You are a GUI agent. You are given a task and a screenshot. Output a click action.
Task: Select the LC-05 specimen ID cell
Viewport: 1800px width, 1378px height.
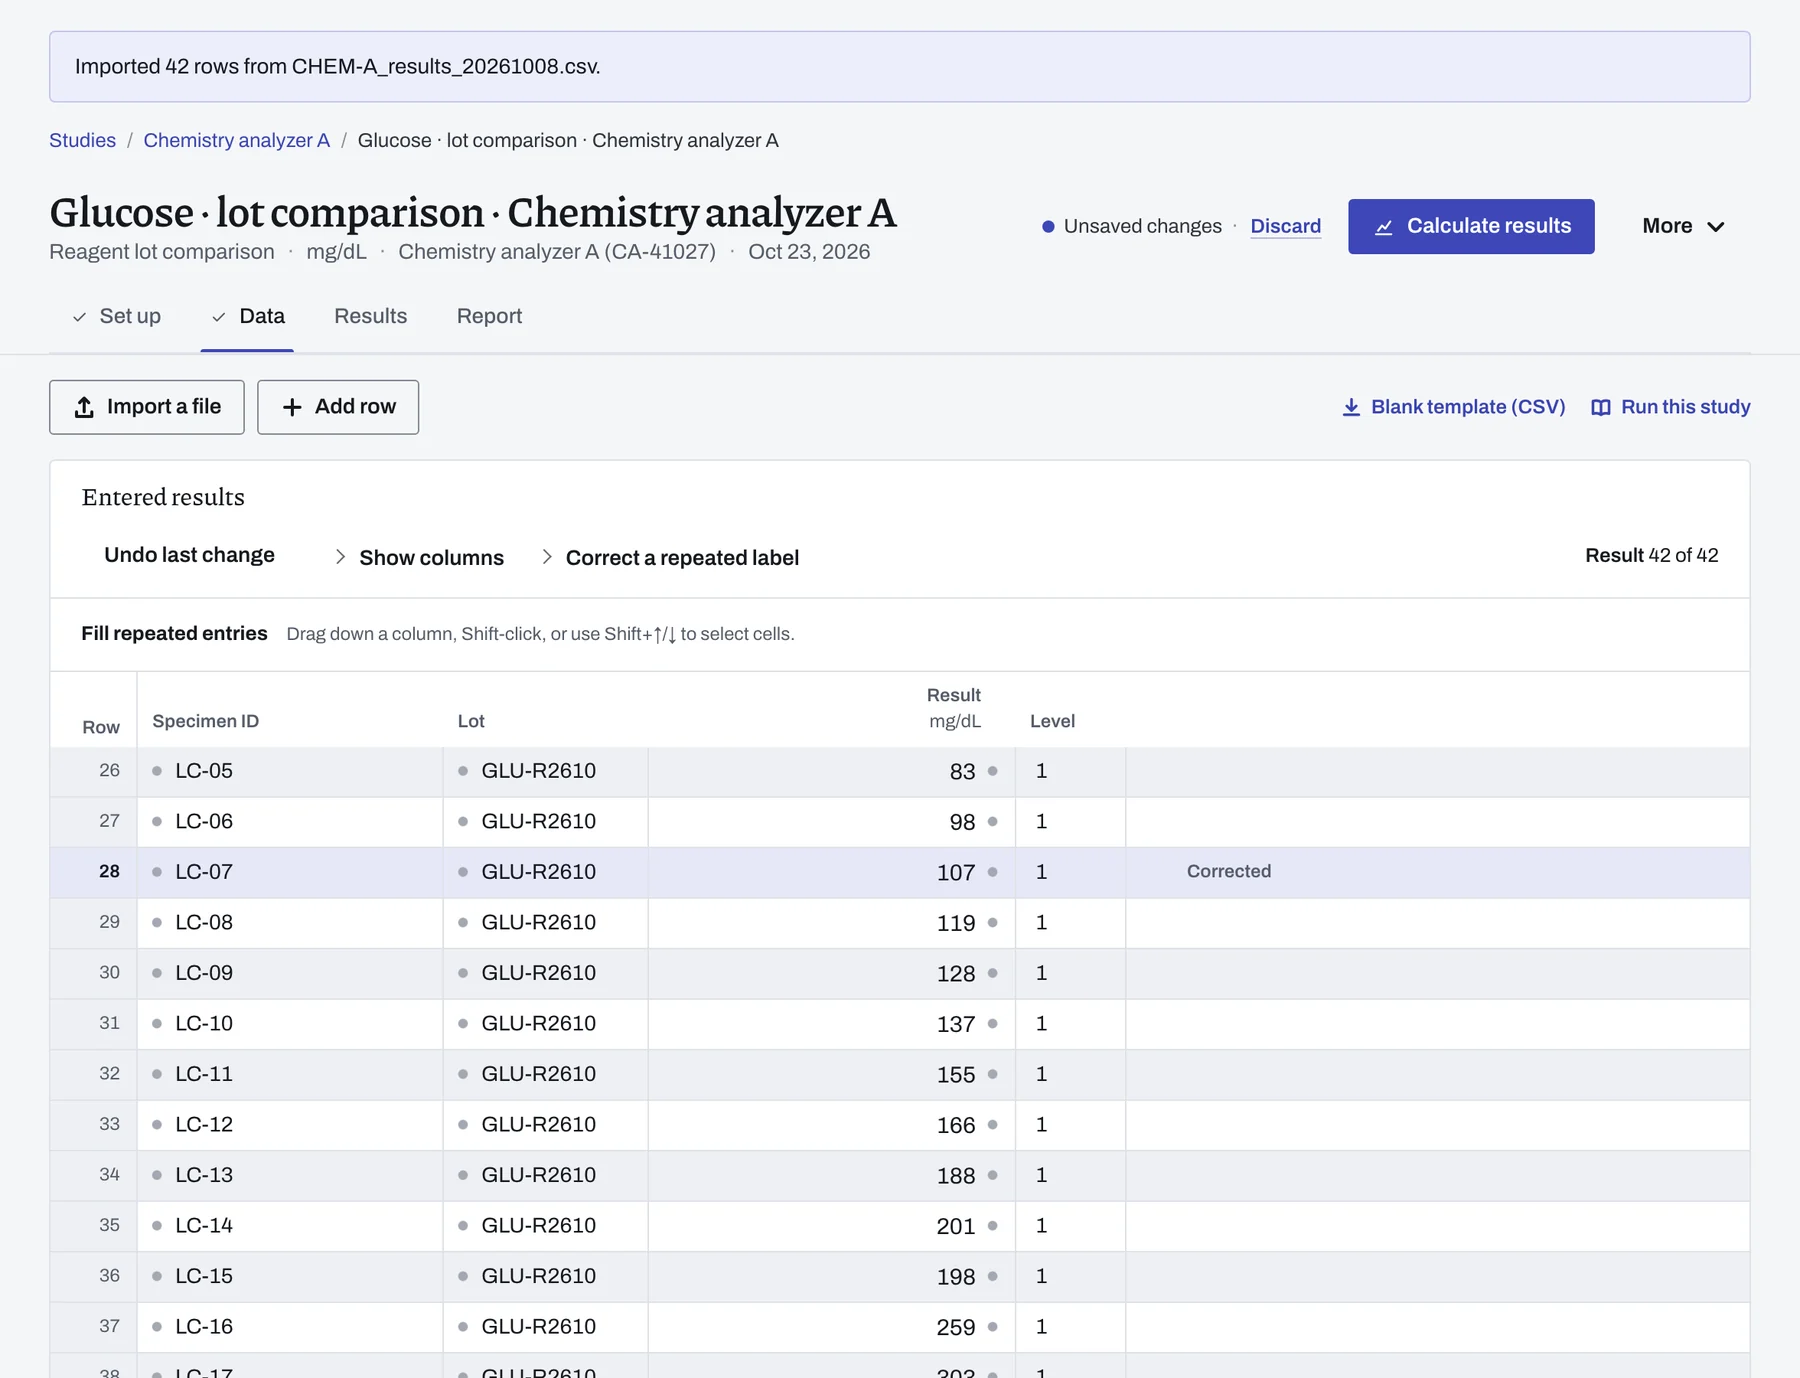290,771
